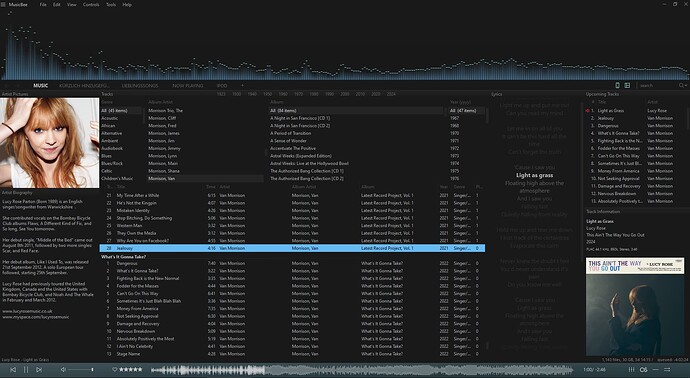Select All (45 items) in Genre list
This screenshot has width=690, height=378.
(x=121, y=110)
